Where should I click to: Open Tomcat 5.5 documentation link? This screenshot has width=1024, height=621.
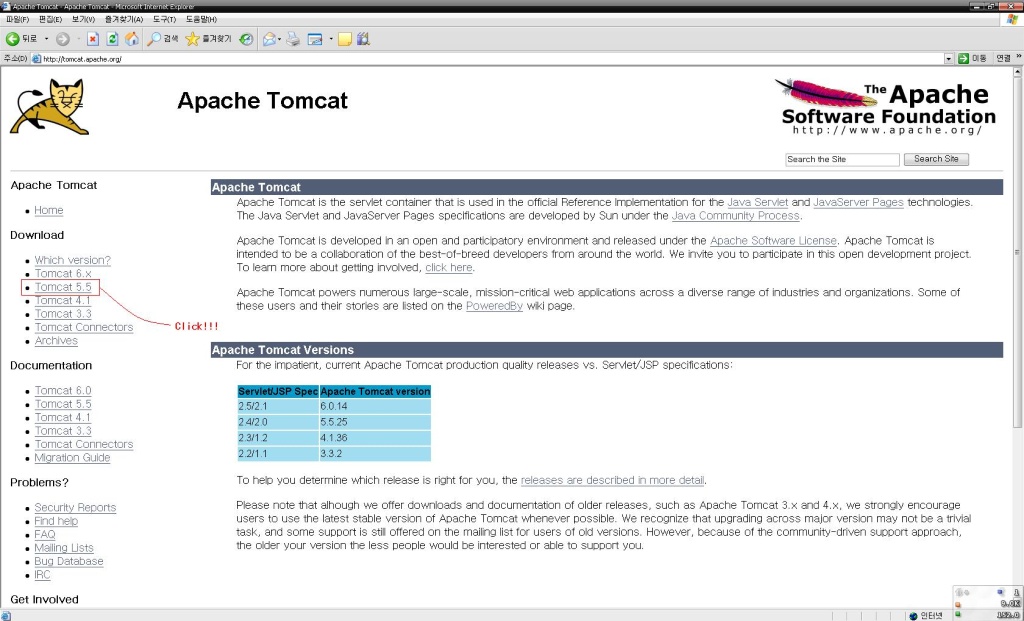(63, 404)
